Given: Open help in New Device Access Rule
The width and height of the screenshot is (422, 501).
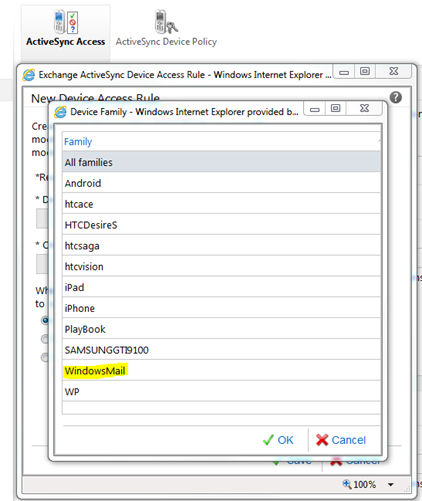Looking at the screenshot, I should pyautogui.click(x=396, y=97).
